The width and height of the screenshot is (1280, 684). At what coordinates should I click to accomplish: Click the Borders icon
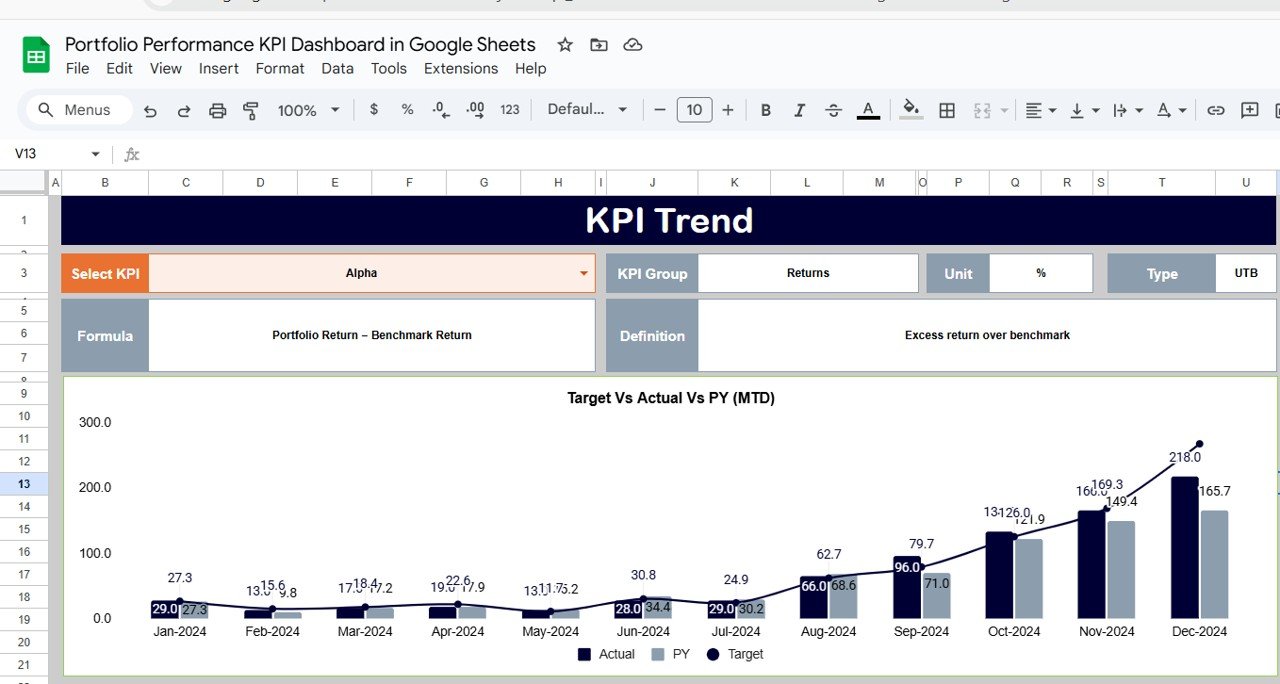click(946, 110)
